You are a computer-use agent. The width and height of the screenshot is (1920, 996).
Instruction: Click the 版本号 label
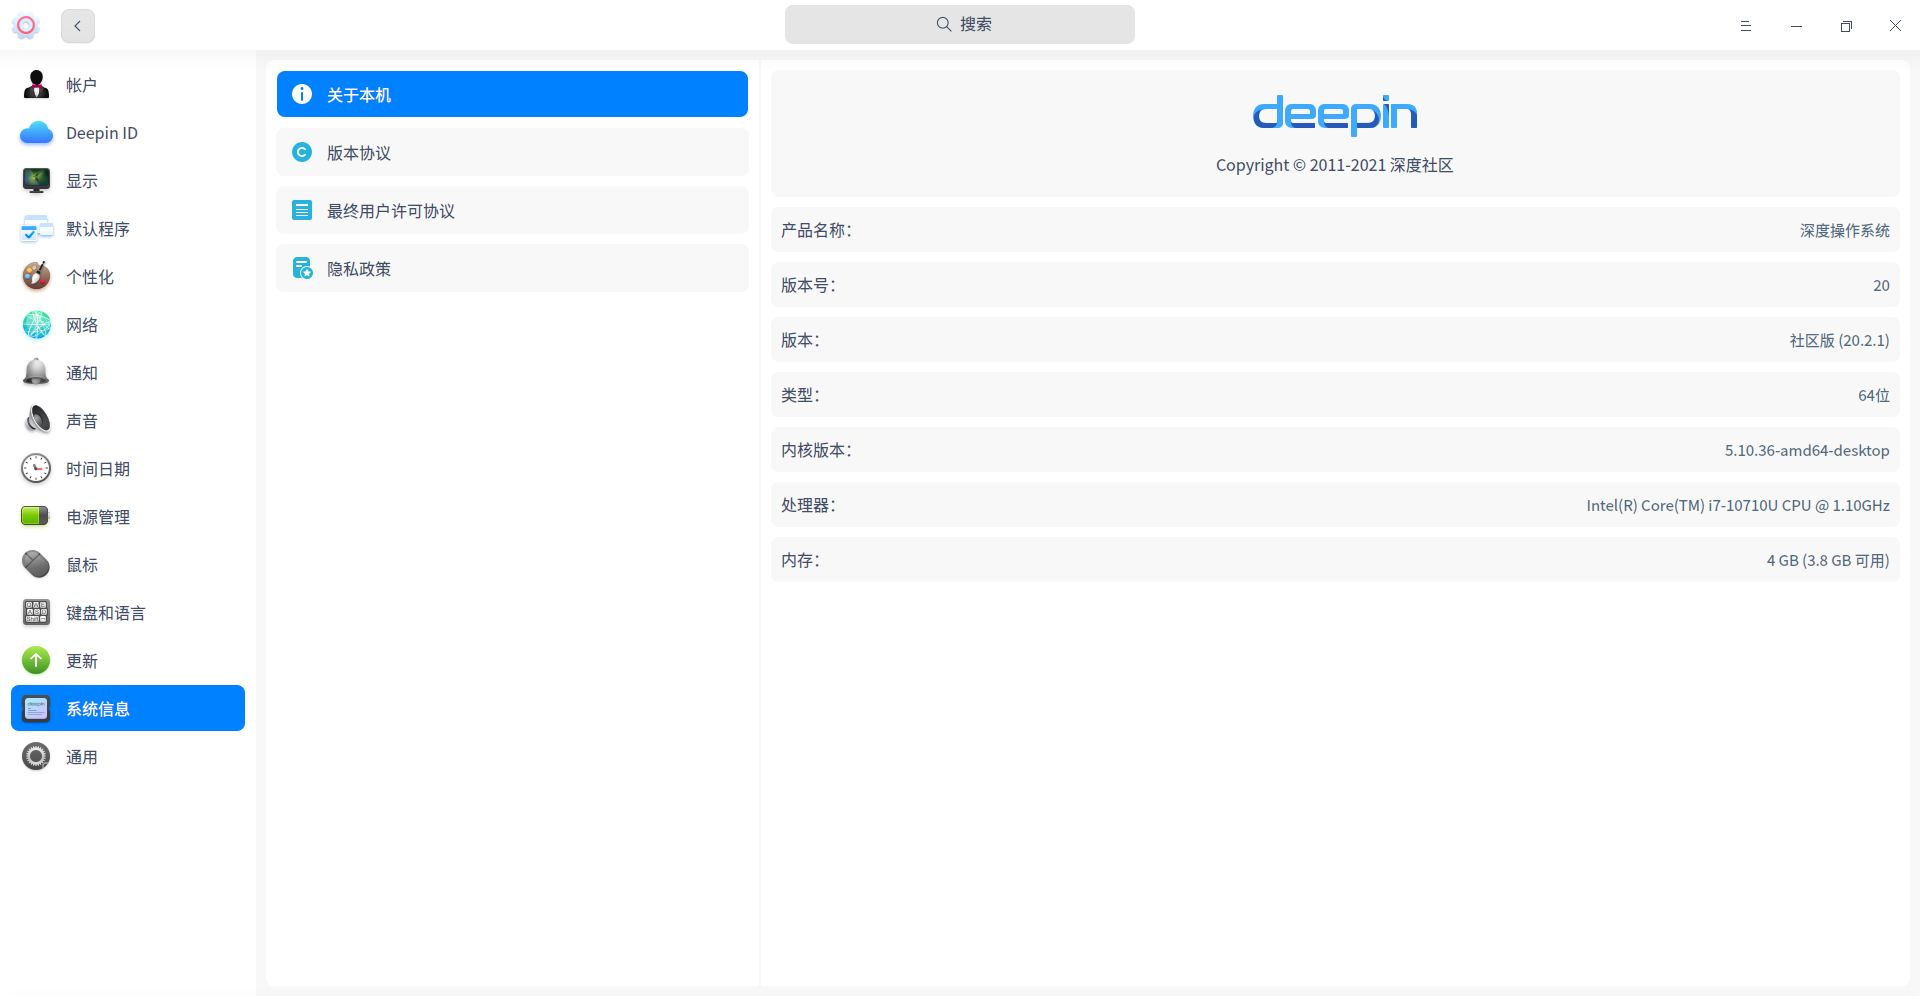[808, 285]
